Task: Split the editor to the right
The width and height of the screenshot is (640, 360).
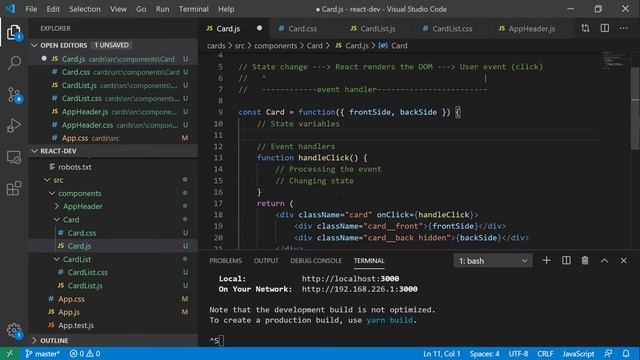Action: coord(604,28)
